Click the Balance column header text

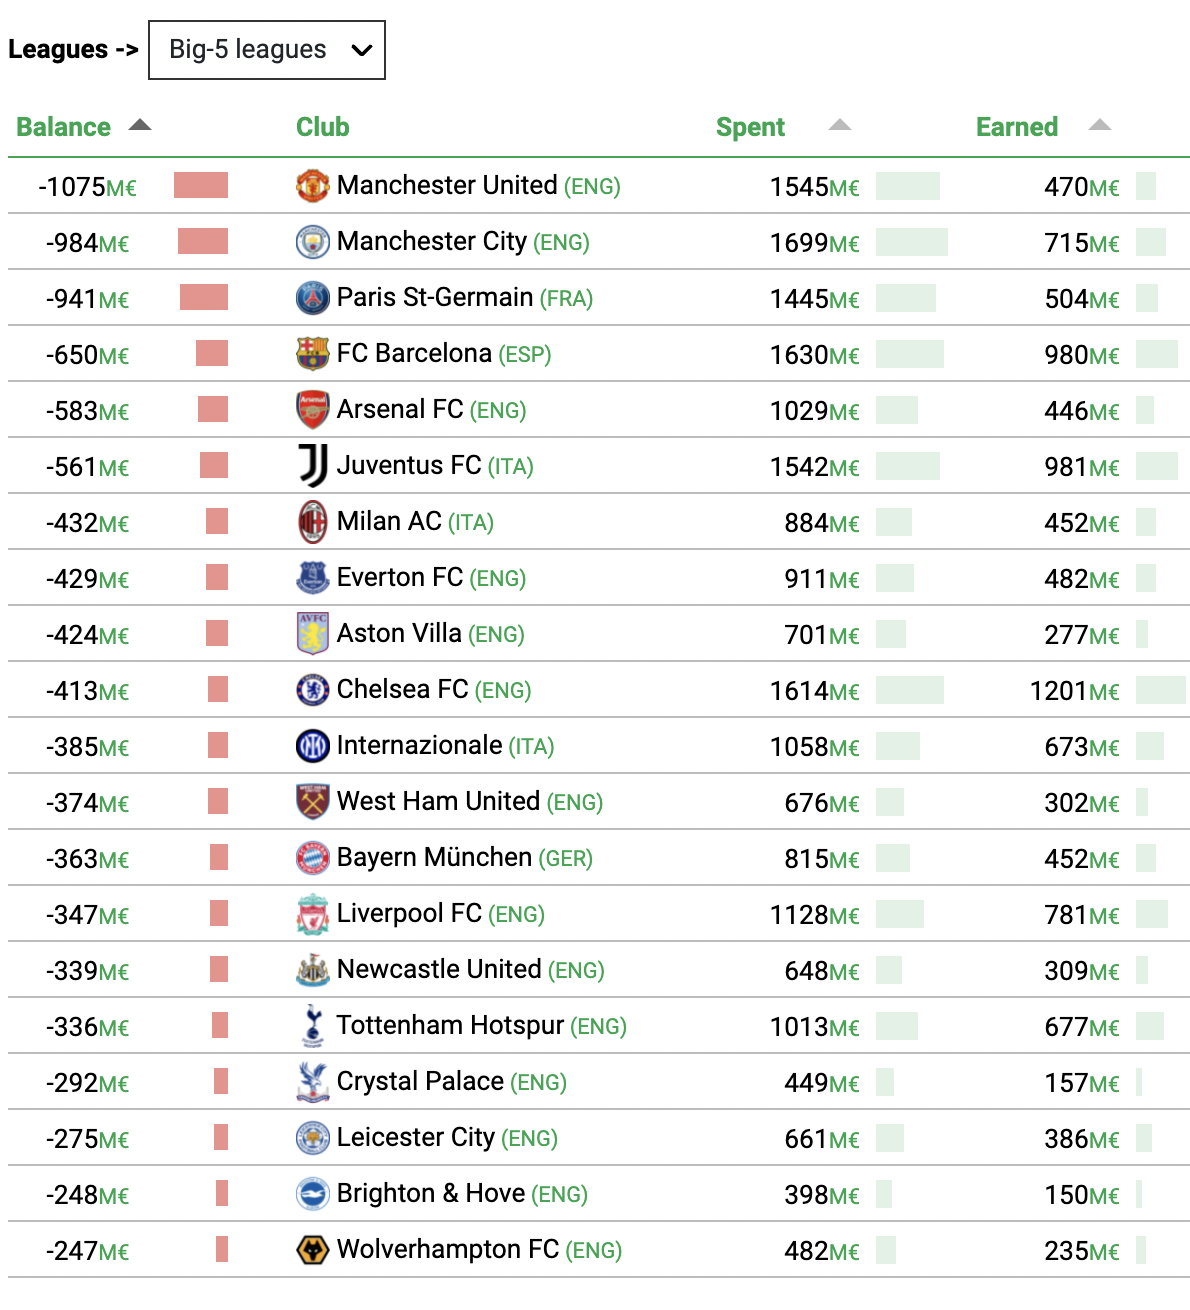pyautogui.click(x=63, y=127)
